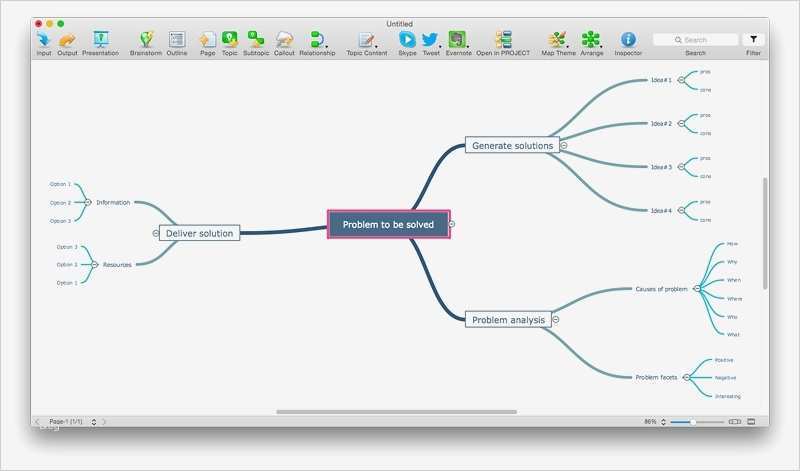The width and height of the screenshot is (800, 471).
Task: Click the Arrange toolbar icon
Action: point(591,39)
